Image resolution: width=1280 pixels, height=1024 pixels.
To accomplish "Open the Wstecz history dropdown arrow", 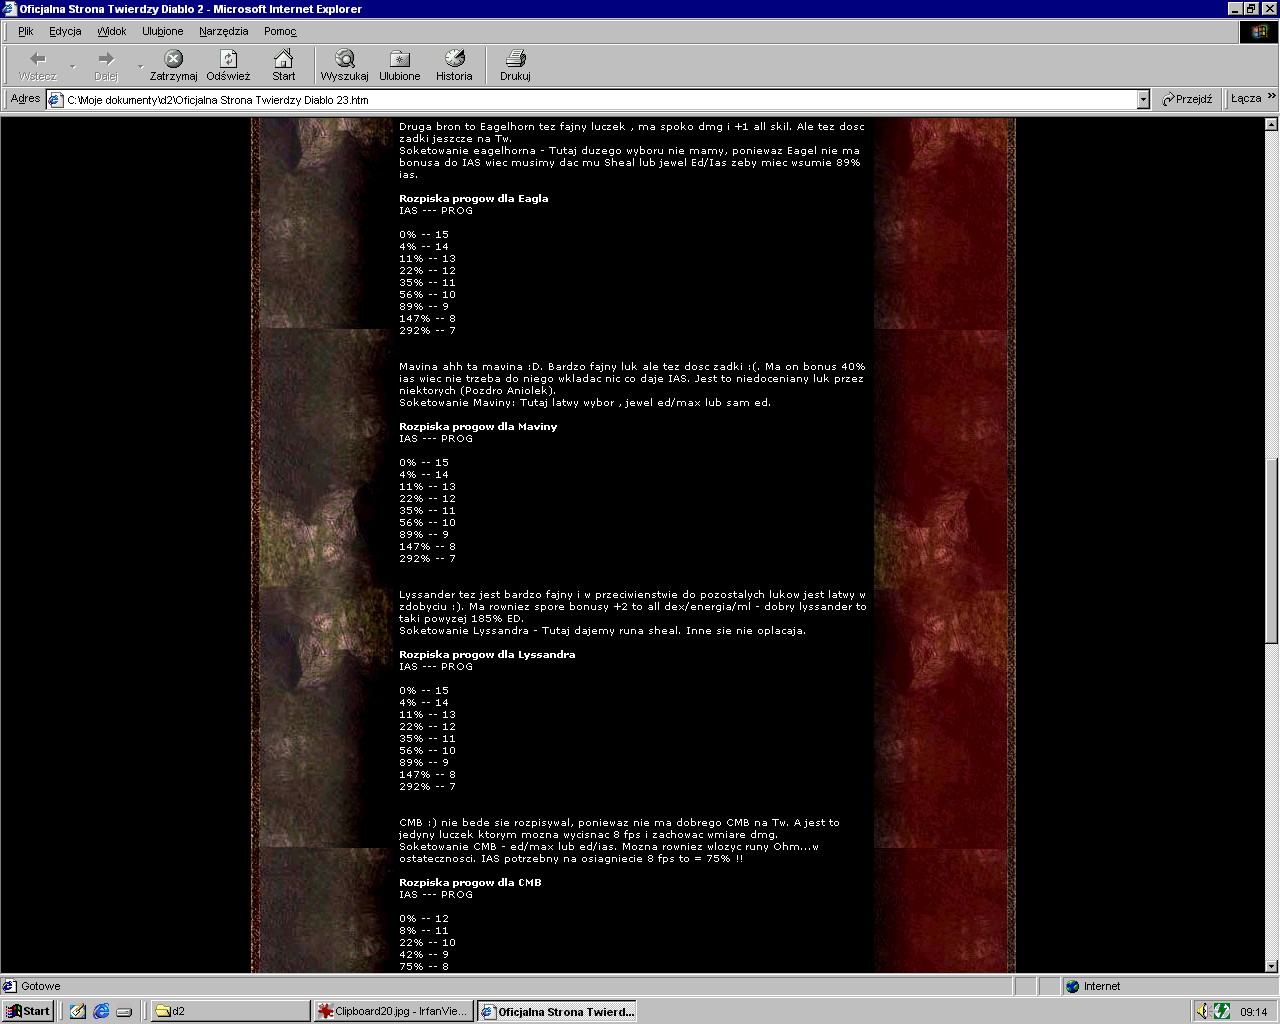I will [x=72, y=66].
